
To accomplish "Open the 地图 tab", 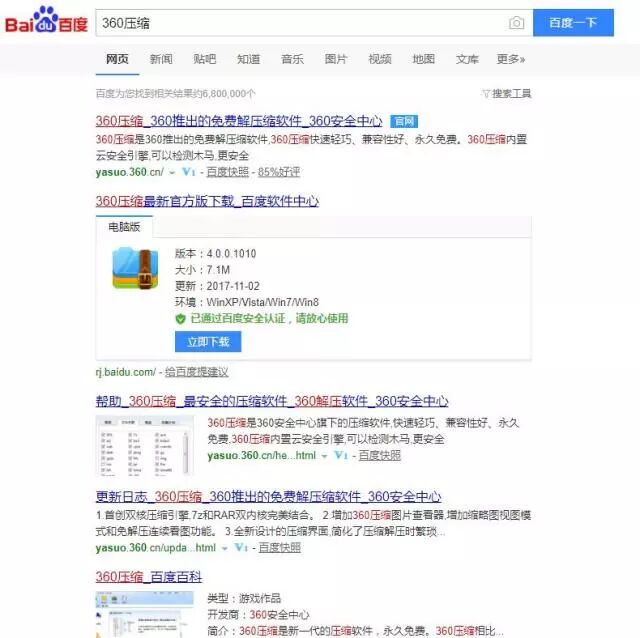I will click(424, 60).
